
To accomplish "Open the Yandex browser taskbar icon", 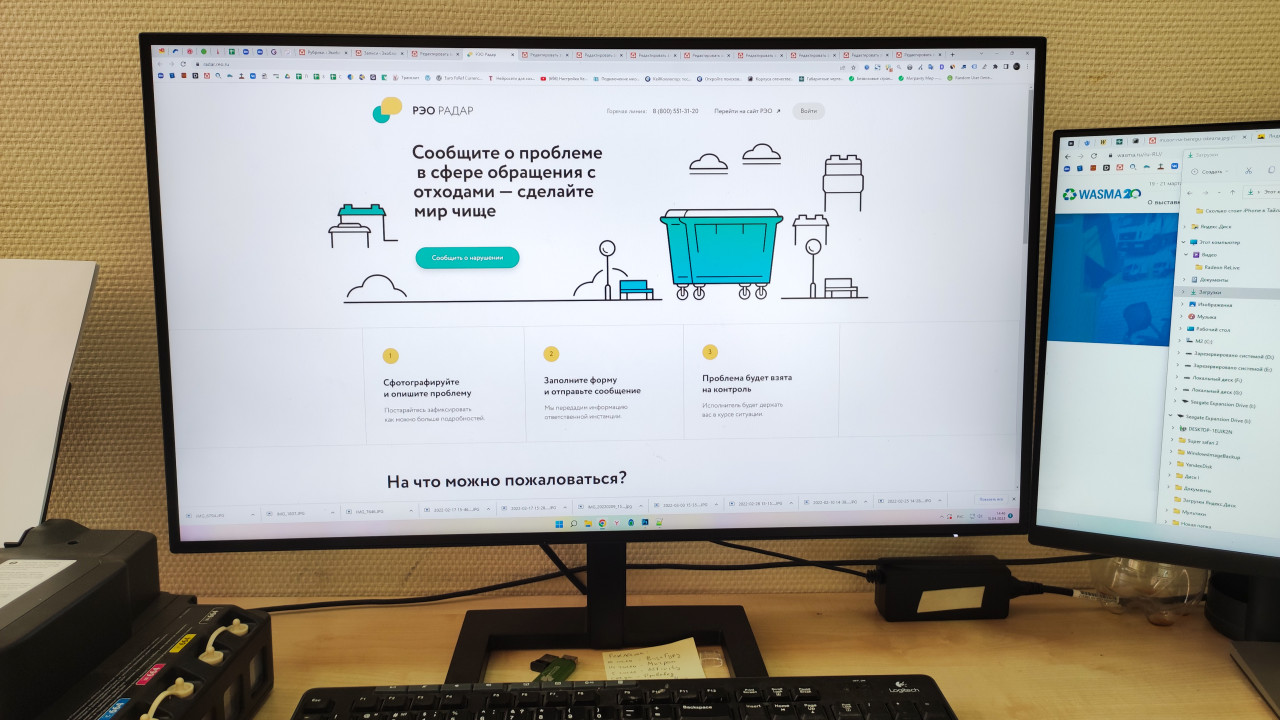I will (x=616, y=523).
